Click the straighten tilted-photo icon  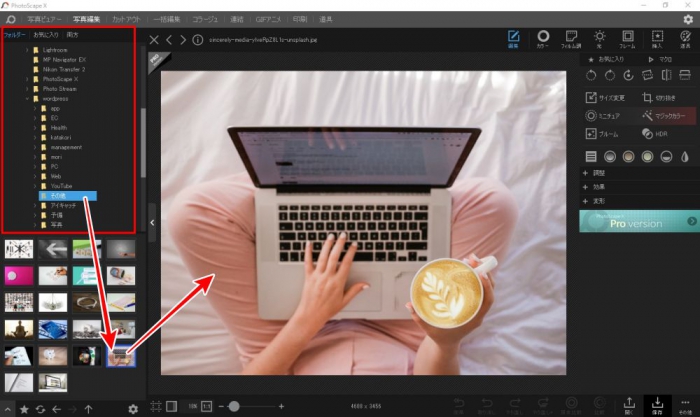tap(647, 75)
